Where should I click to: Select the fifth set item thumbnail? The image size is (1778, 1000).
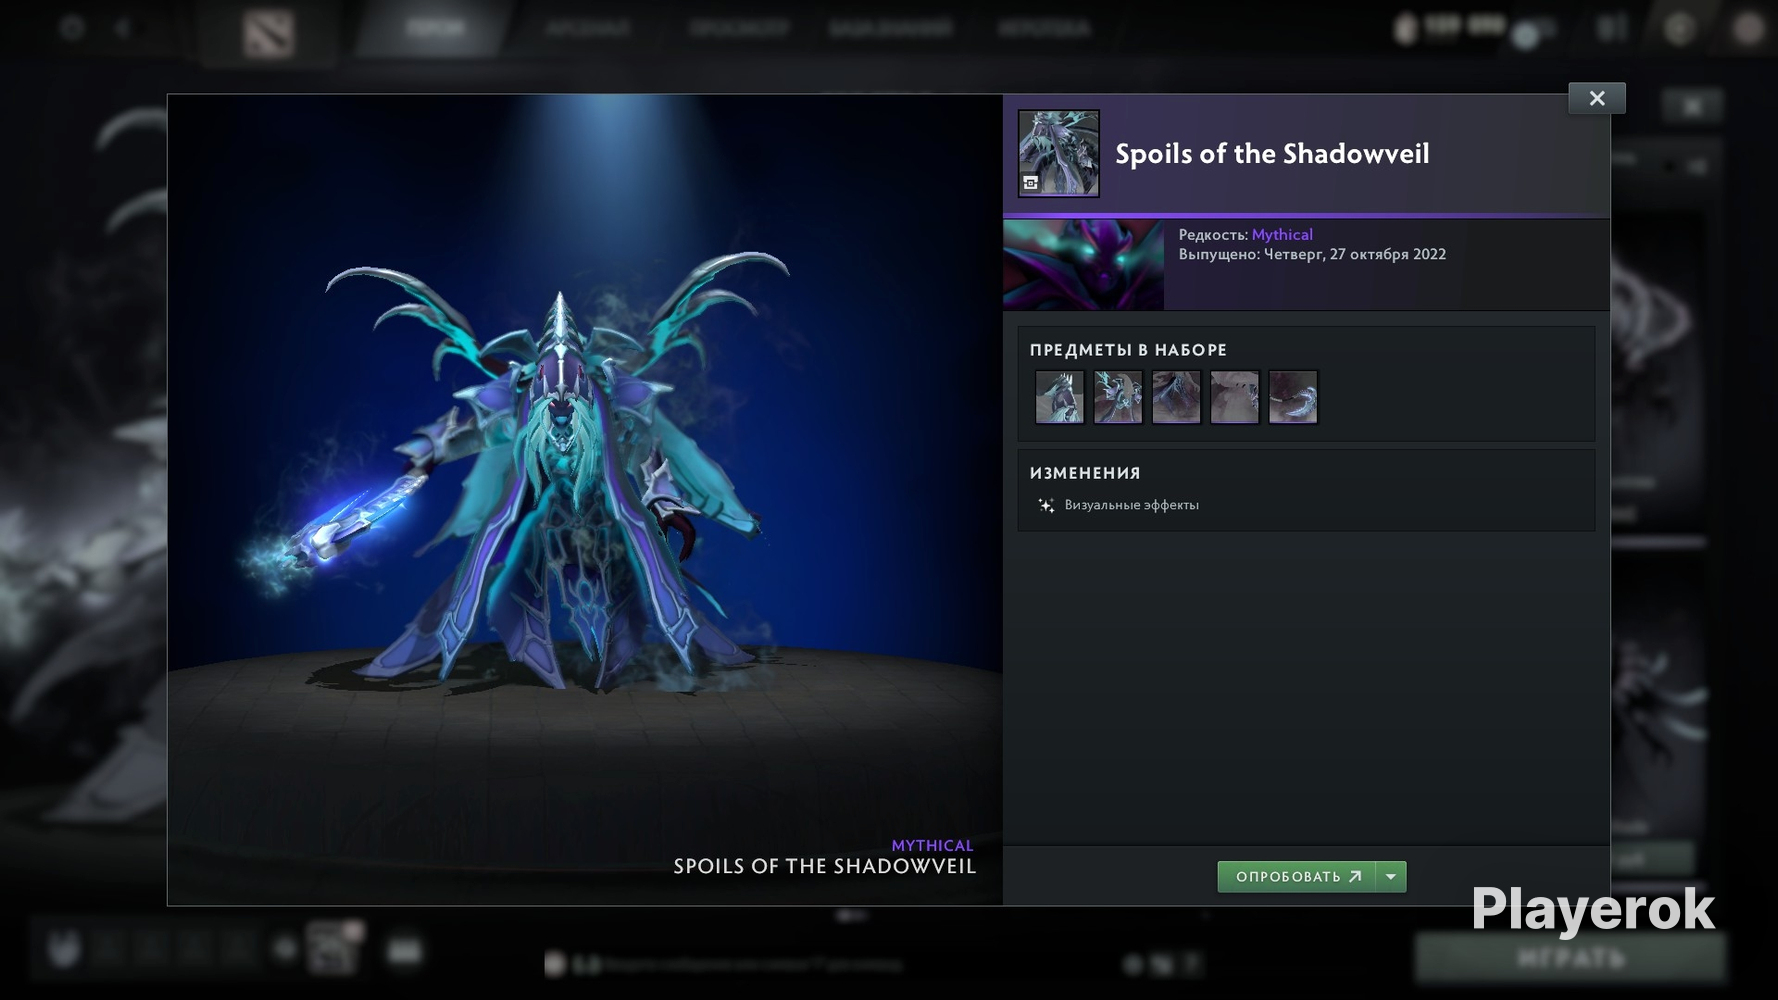point(1293,397)
